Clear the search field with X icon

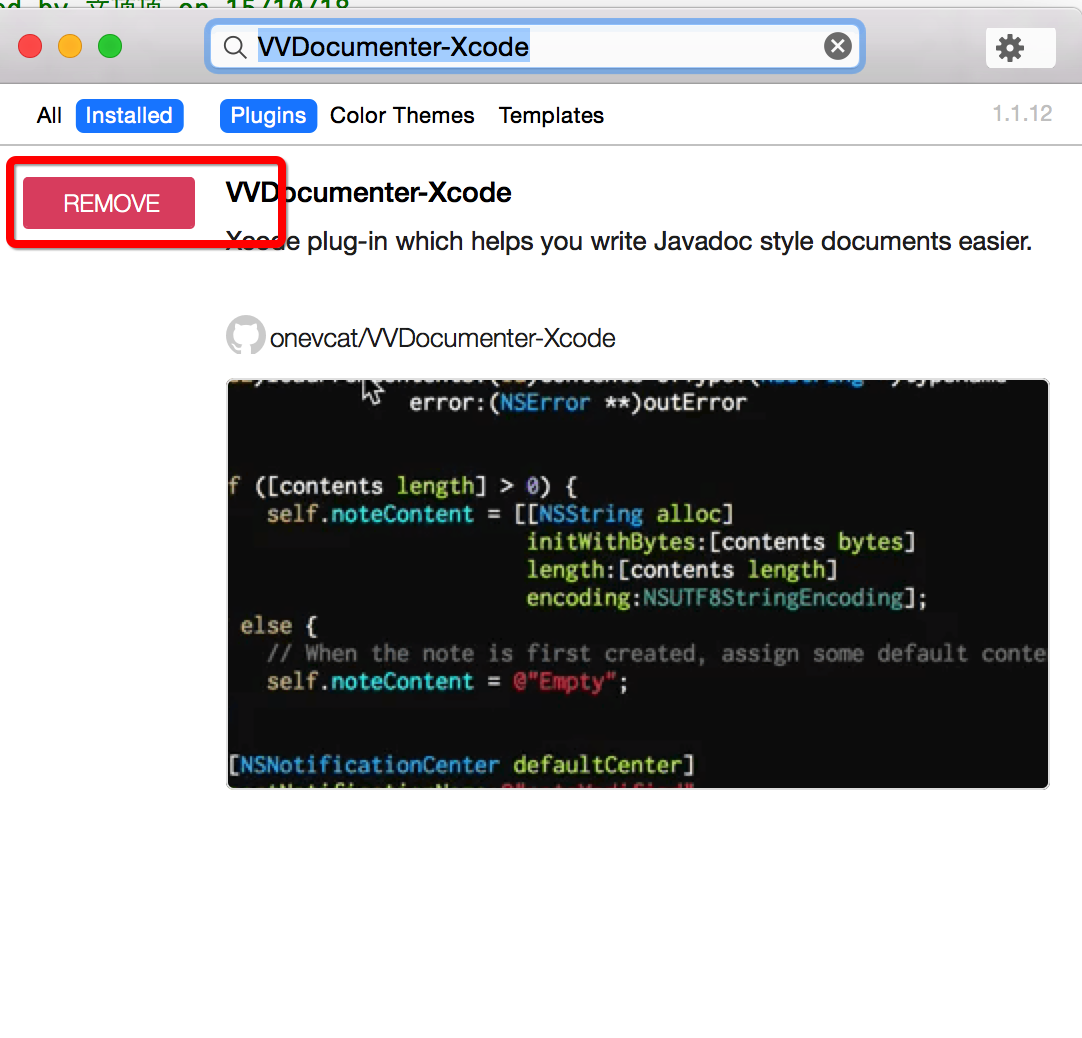pos(837,46)
